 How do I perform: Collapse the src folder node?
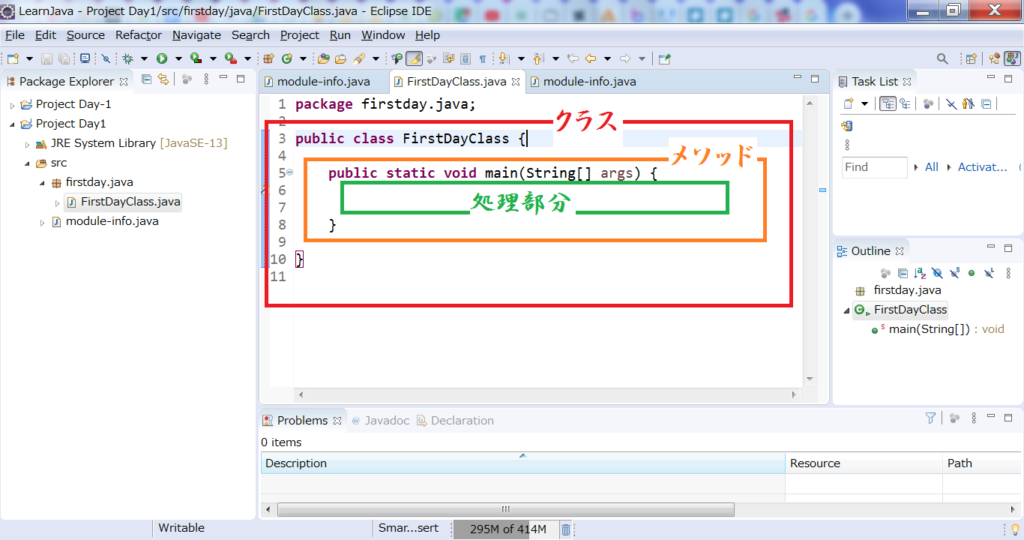coord(27,163)
